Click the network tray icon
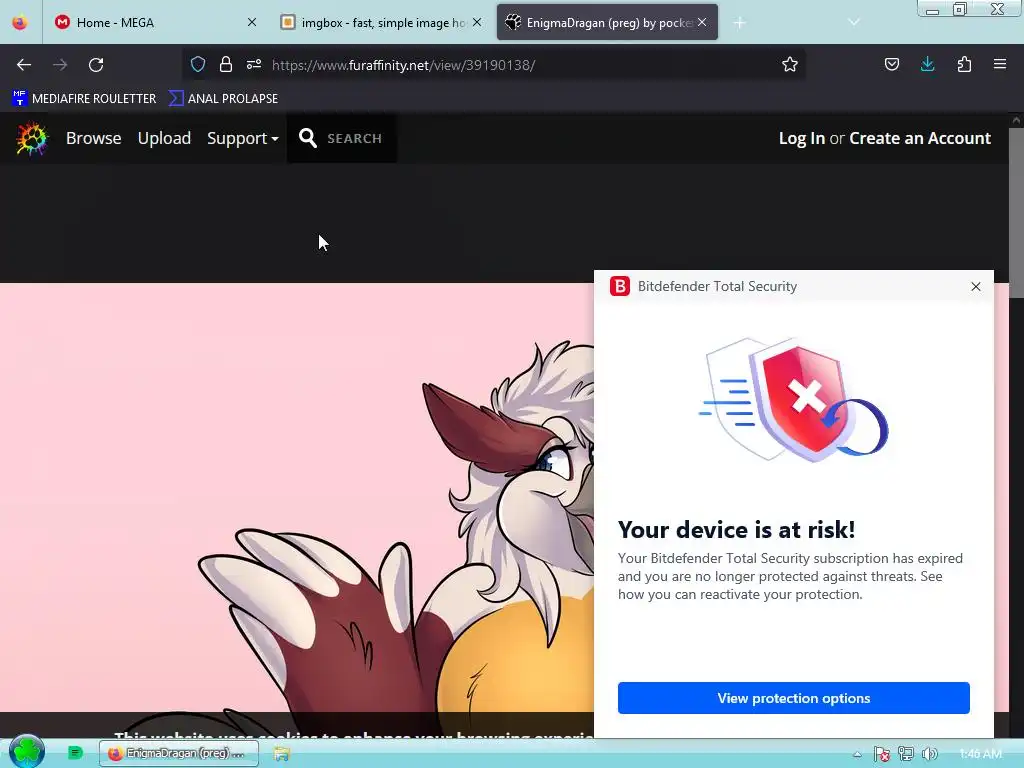 pyautogui.click(x=906, y=754)
